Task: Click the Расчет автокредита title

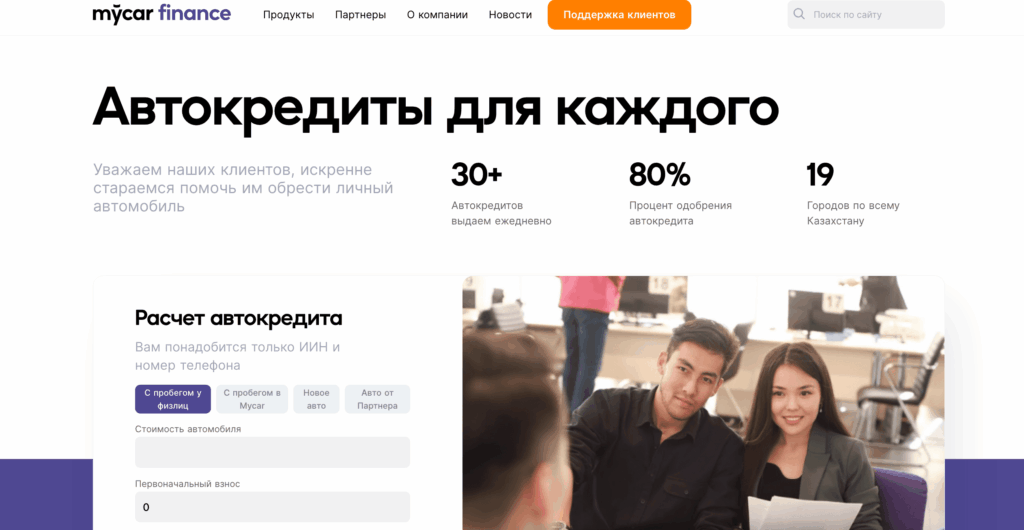Action: (238, 319)
